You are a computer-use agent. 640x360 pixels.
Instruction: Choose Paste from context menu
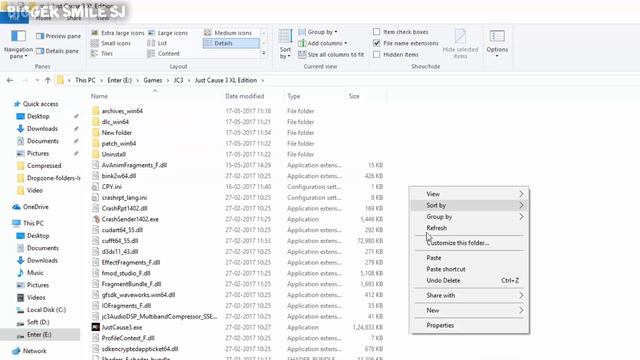[x=469, y=258]
